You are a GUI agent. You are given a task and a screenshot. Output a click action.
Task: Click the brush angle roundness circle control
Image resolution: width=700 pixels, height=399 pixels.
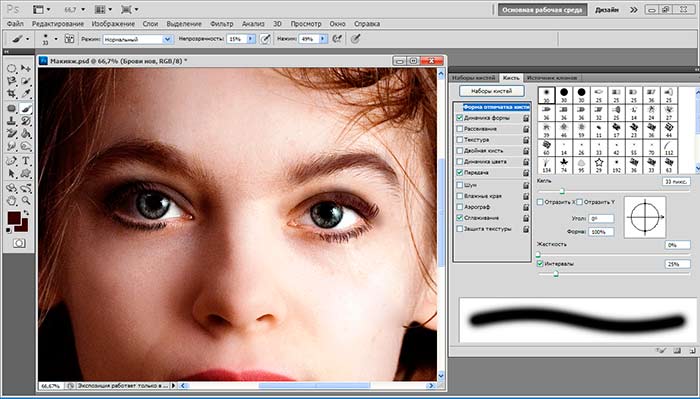[x=645, y=217]
